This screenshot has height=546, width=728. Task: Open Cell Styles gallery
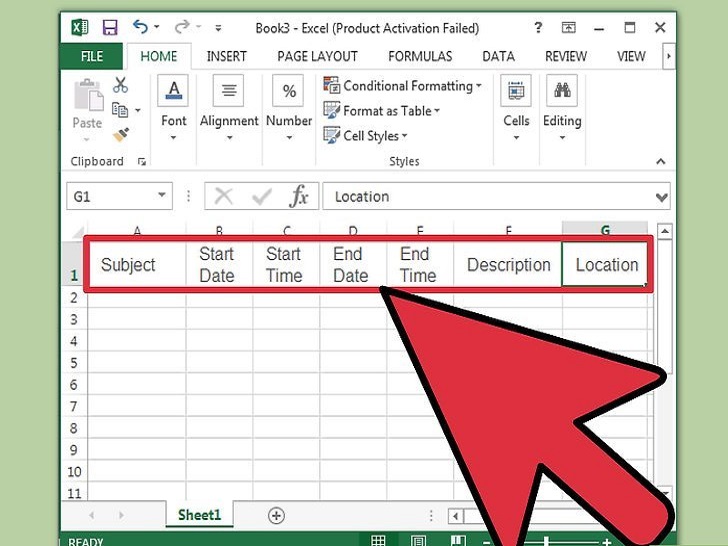pos(365,136)
